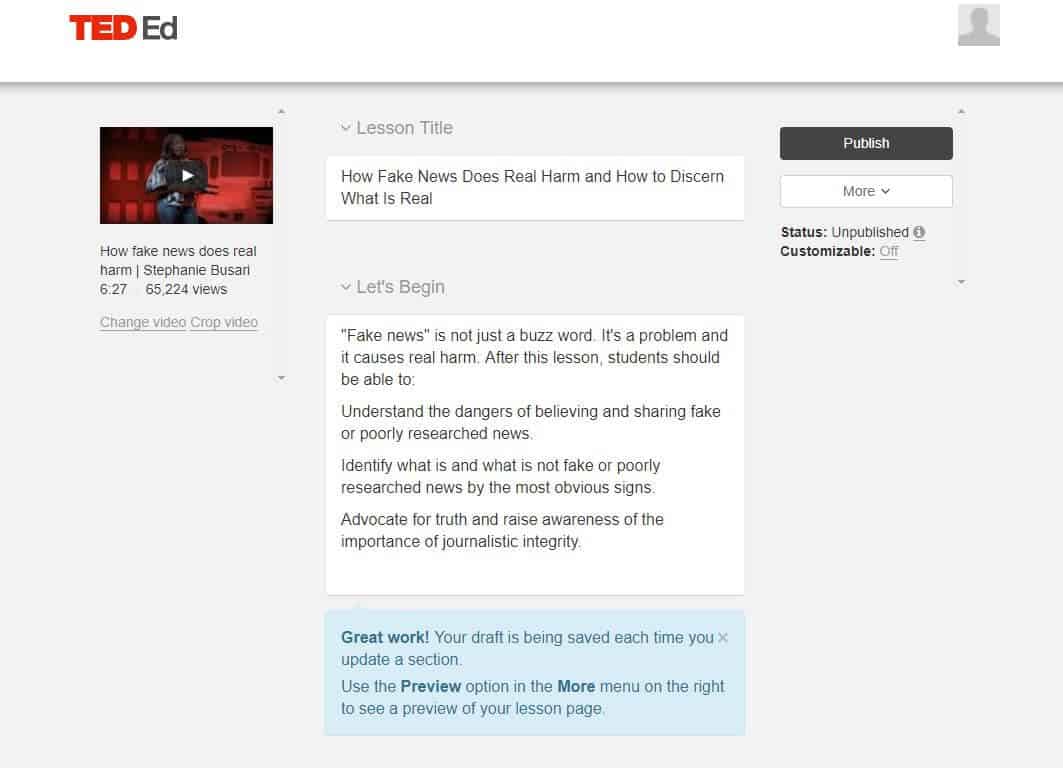The height and width of the screenshot is (768, 1063).
Task: Toggle Customizable Off setting
Action: click(x=888, y=251)
